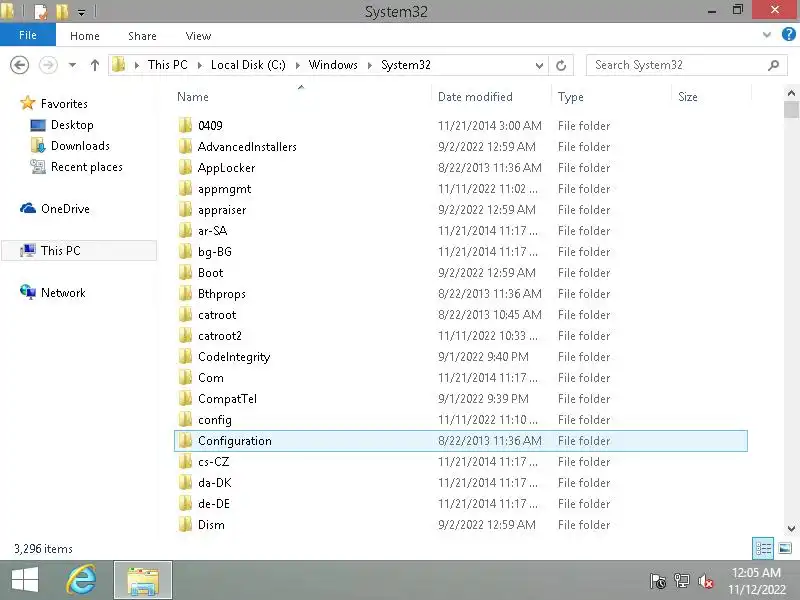Sort by the Name column header
The height and width of the screenshot is (600, 800).
(193, 97)
